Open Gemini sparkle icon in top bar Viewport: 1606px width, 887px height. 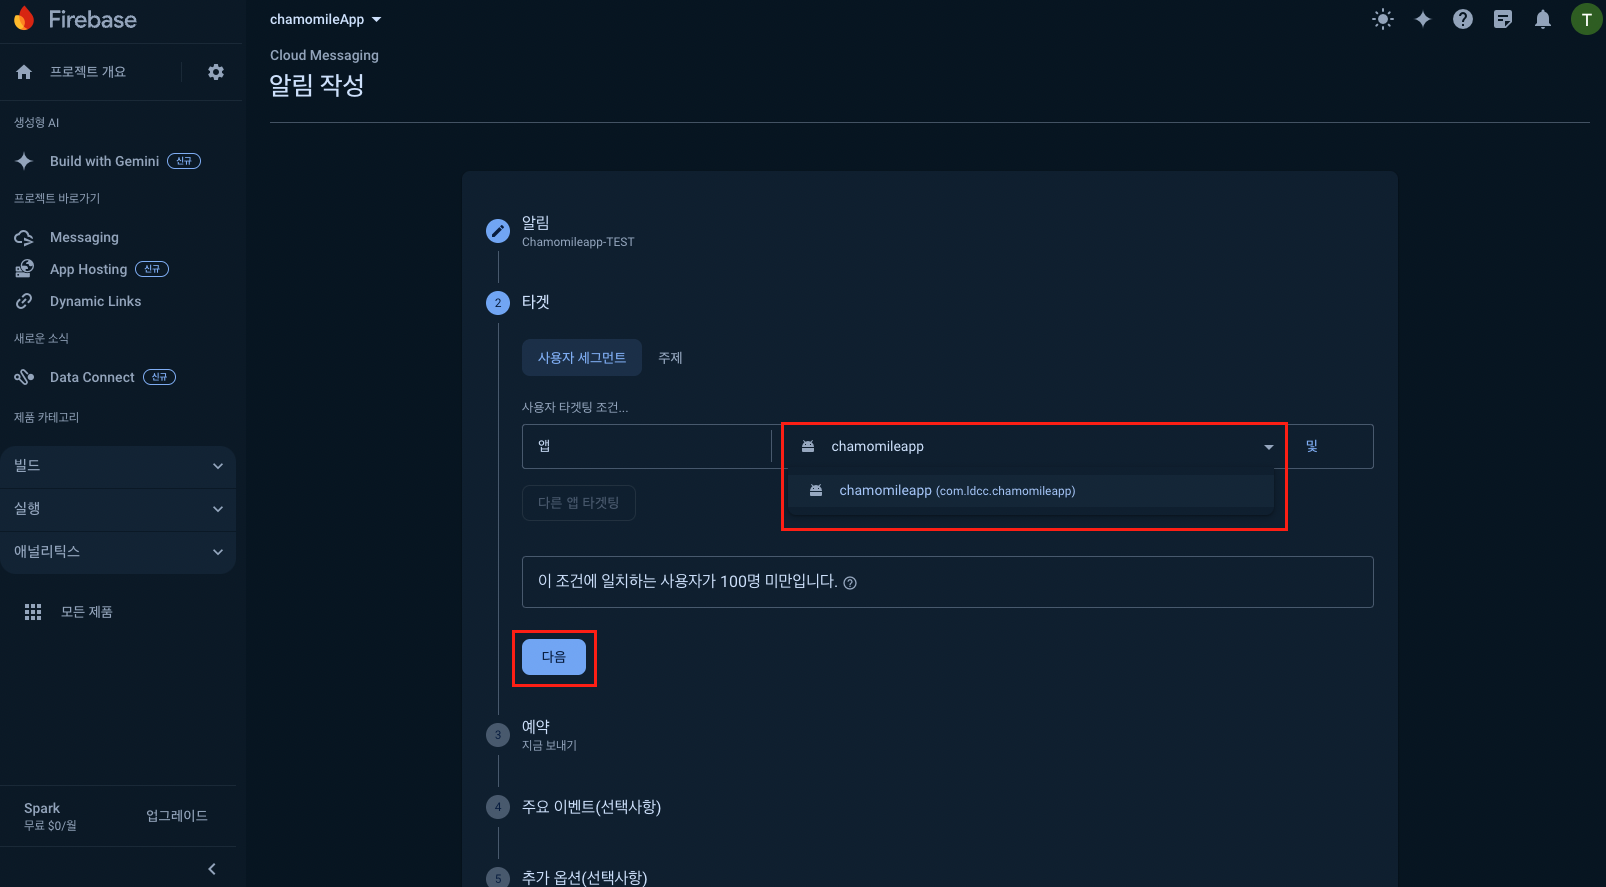[x=1423, y=19]
